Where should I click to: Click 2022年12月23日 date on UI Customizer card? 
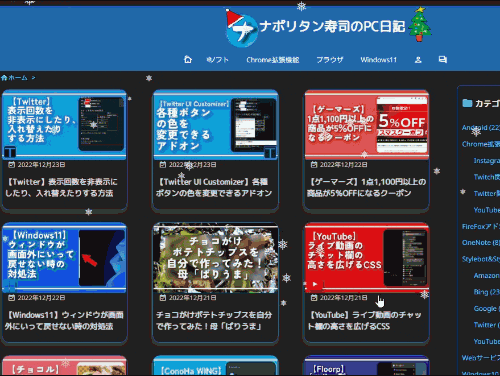click(x=192, y=165)
